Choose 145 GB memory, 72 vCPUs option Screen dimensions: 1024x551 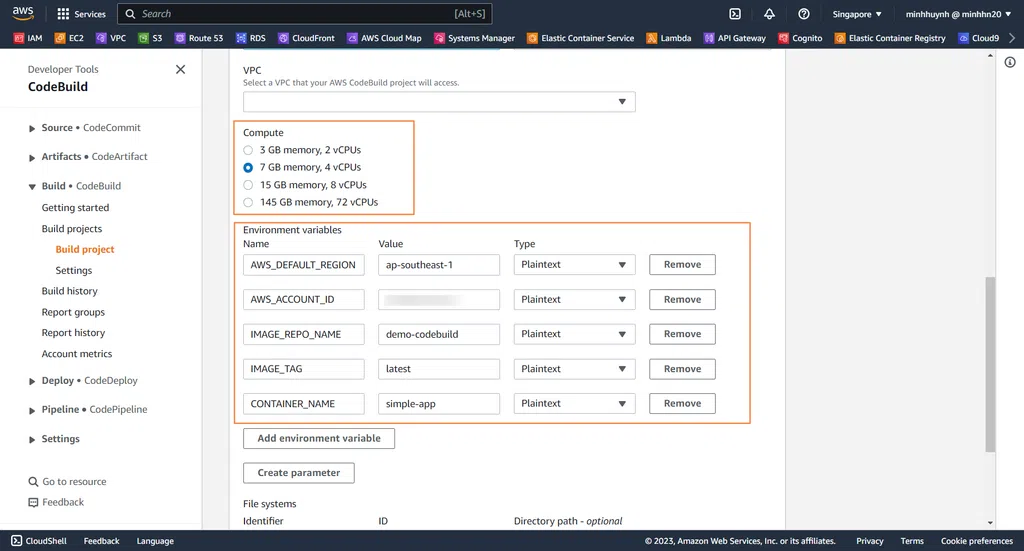249,202
